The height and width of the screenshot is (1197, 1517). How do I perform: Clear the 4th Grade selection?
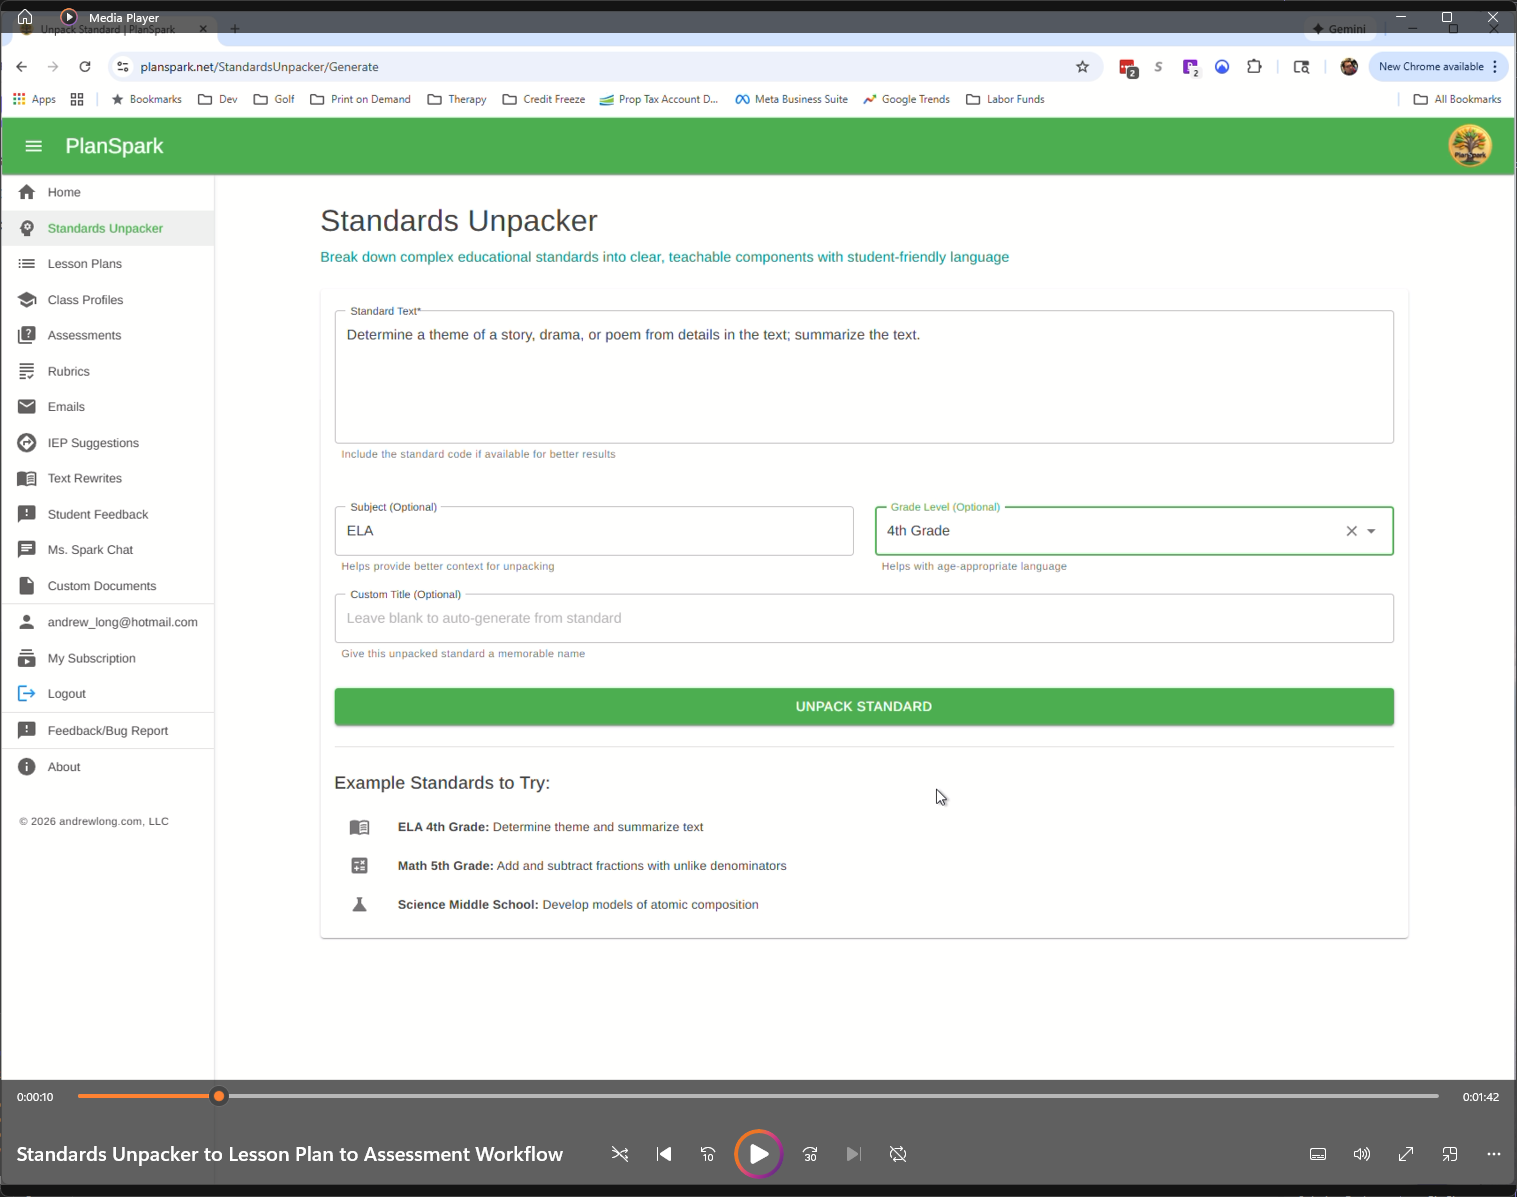pyautogui.click(x=1351, y=531)
